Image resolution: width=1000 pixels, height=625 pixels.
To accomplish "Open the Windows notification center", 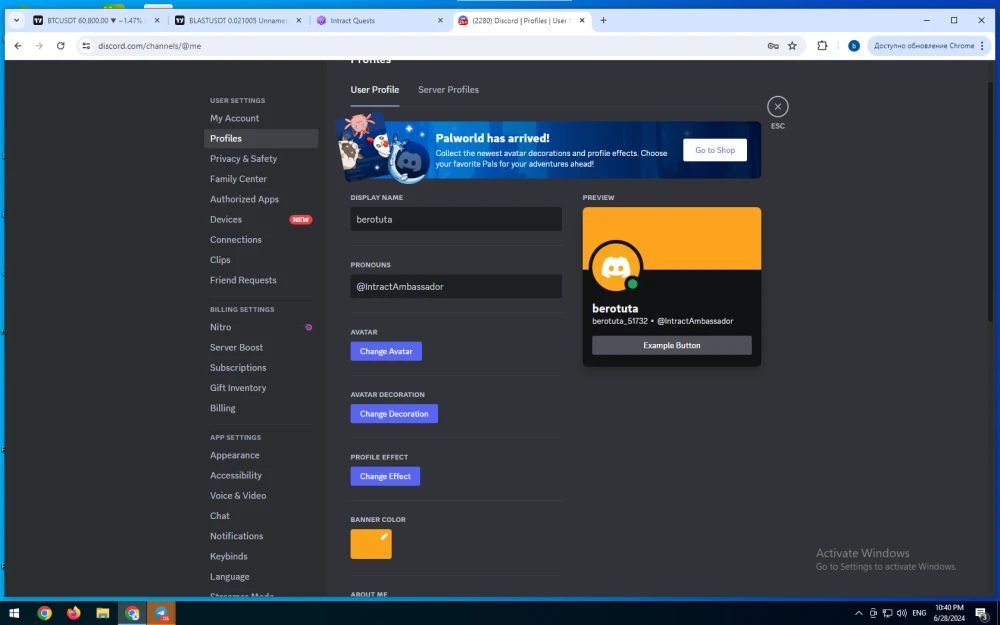I will click(982, 614).
